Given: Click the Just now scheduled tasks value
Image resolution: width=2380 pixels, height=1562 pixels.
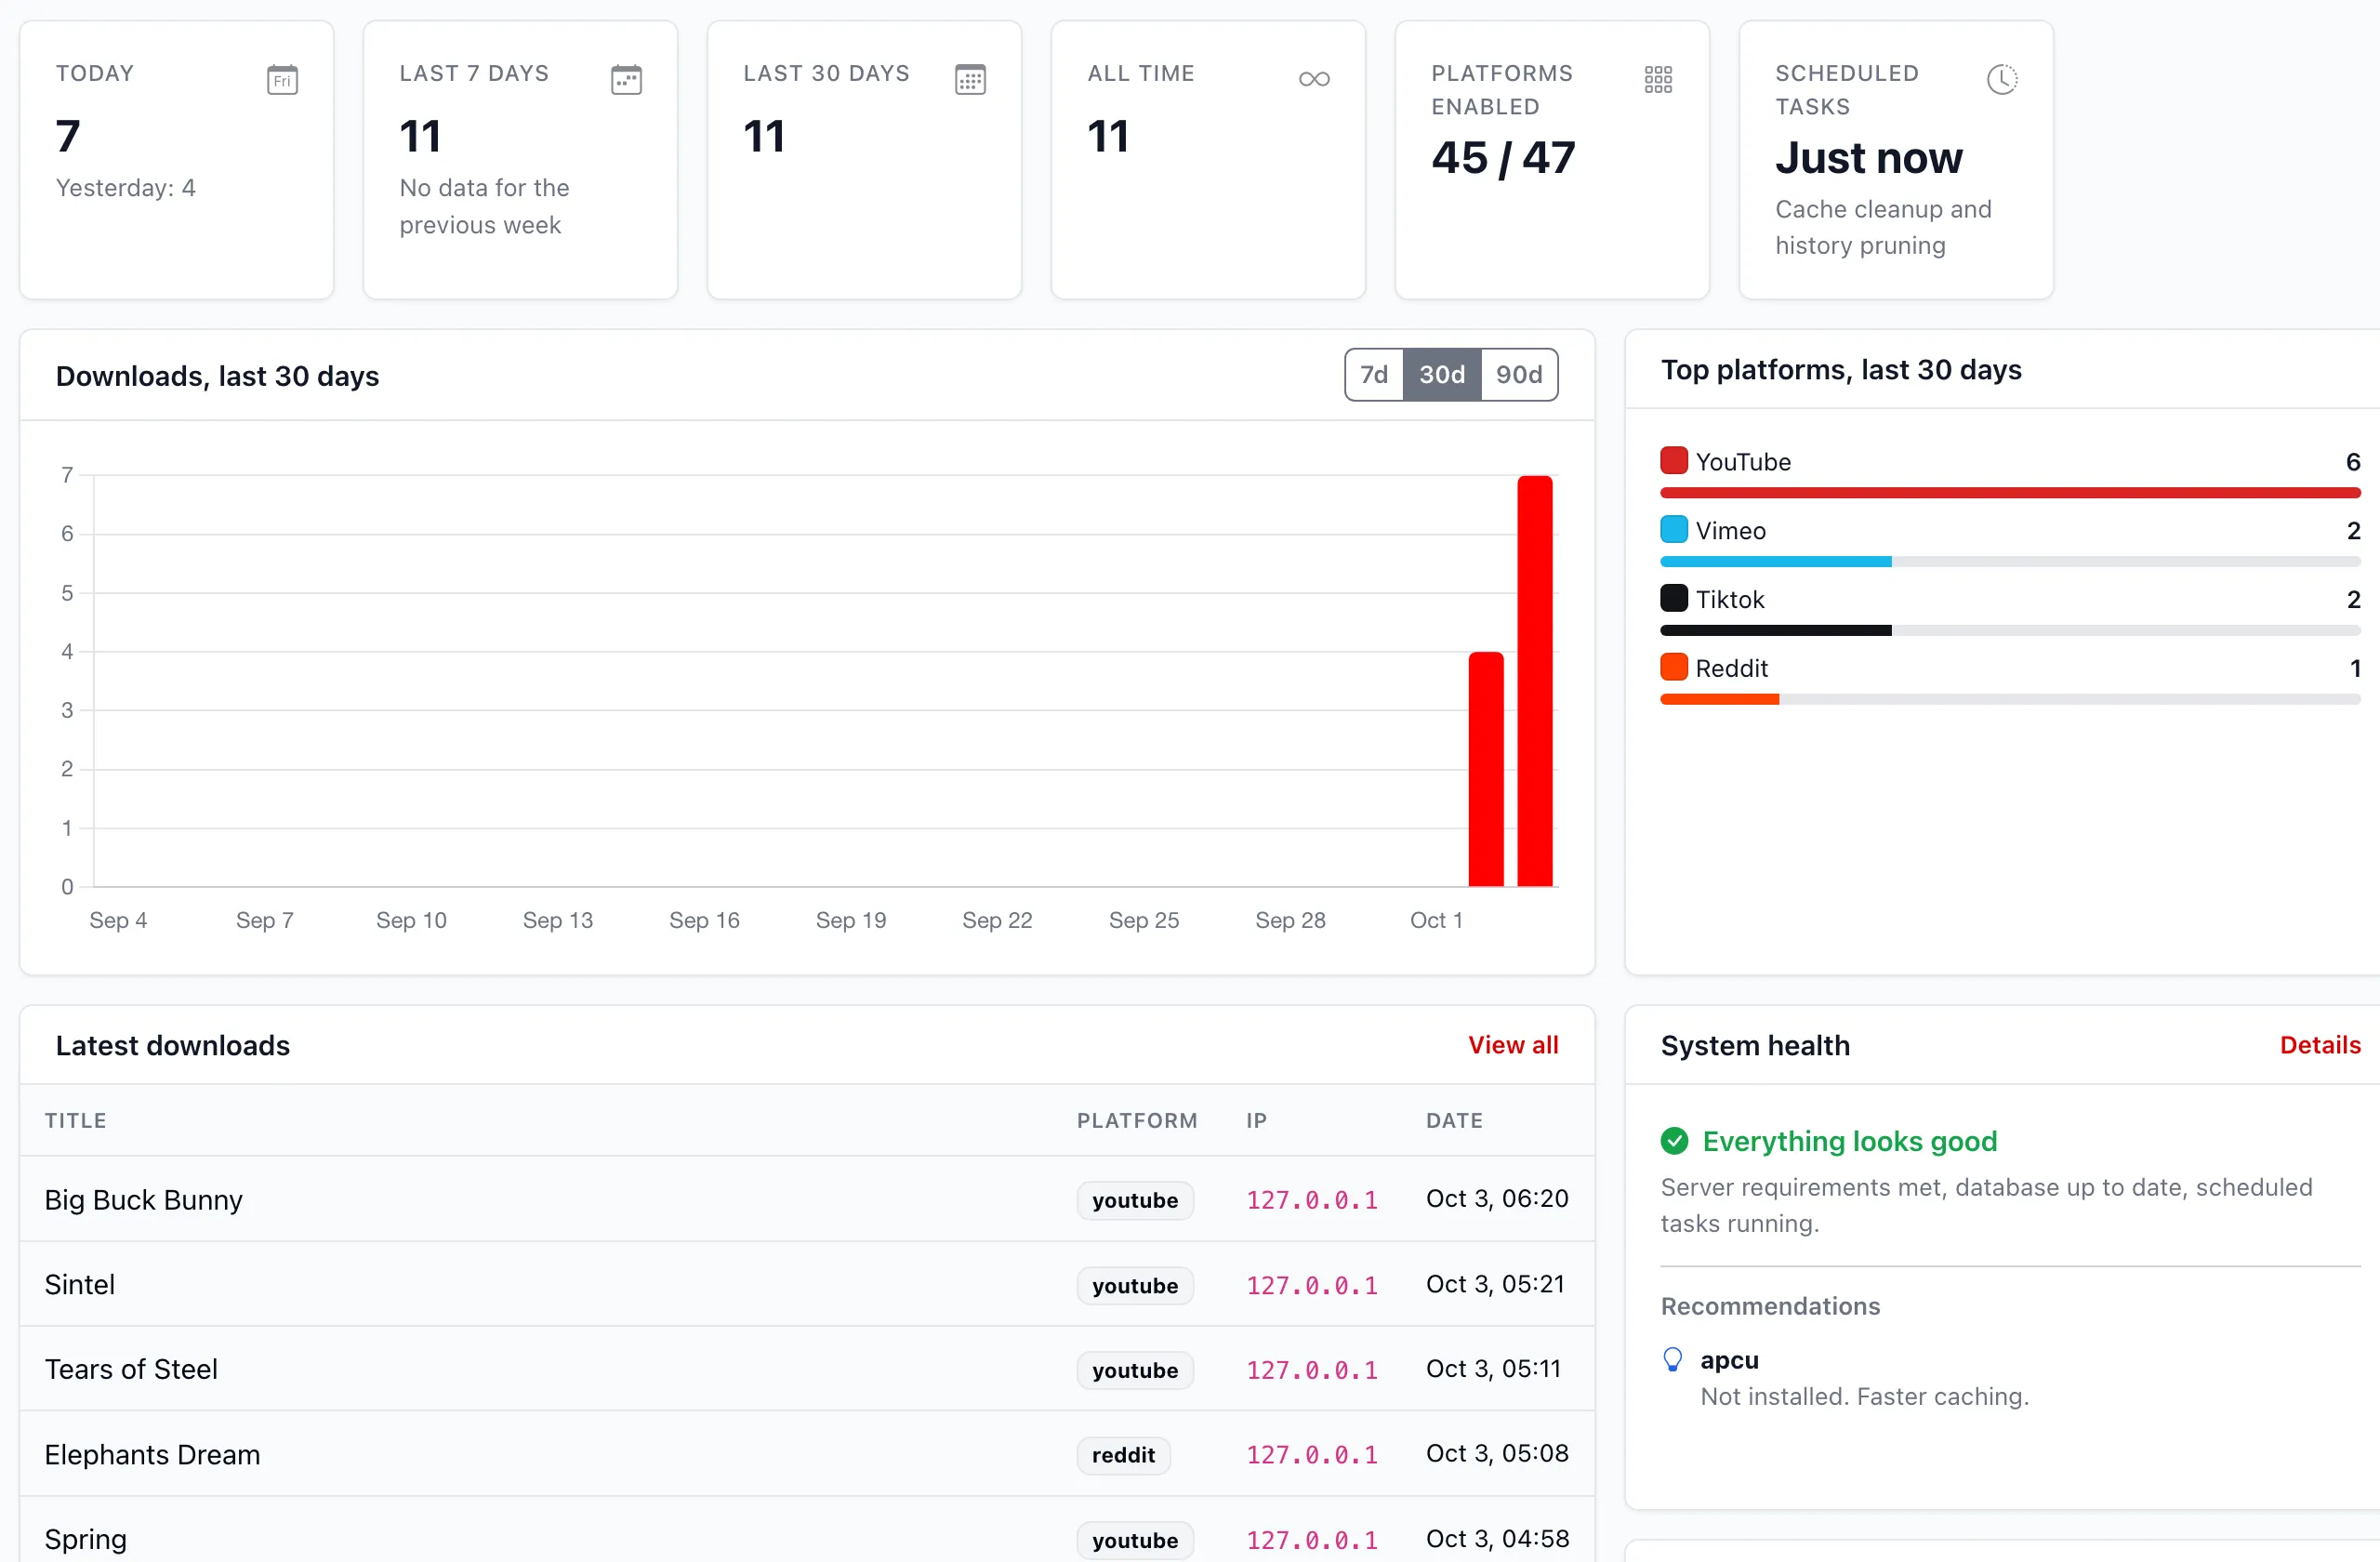Looking at the screenshot, I should [1869, 157].
